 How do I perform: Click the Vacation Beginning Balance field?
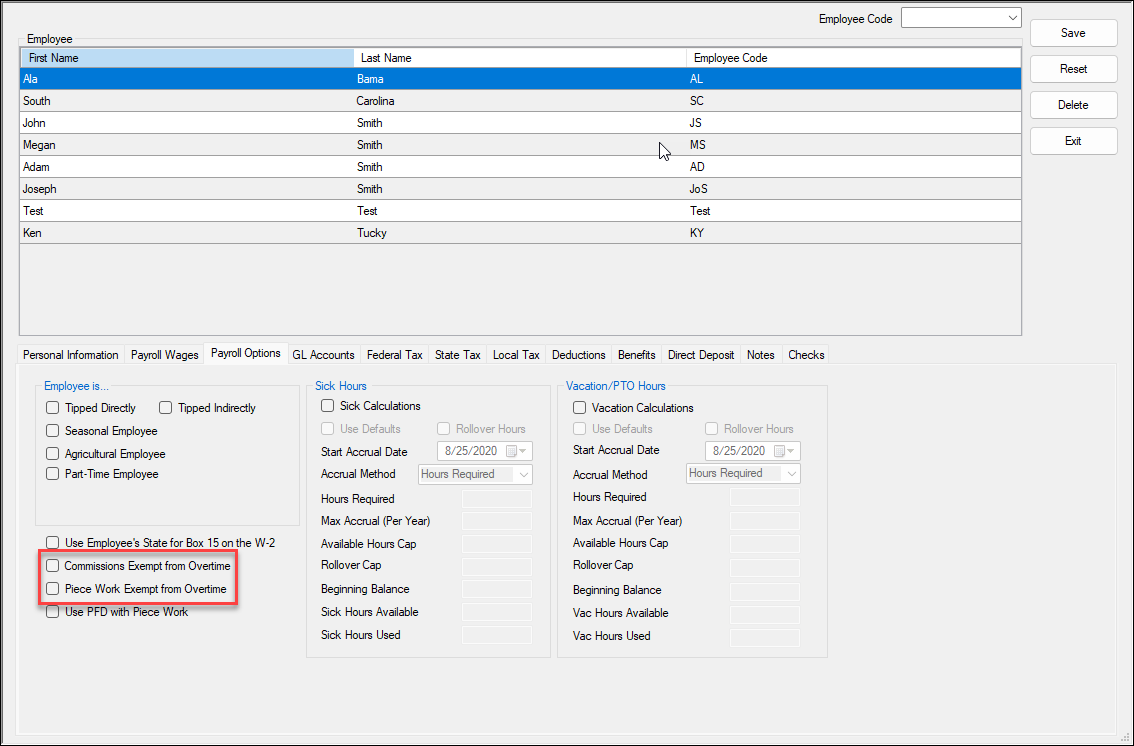(x=765, y=591)
